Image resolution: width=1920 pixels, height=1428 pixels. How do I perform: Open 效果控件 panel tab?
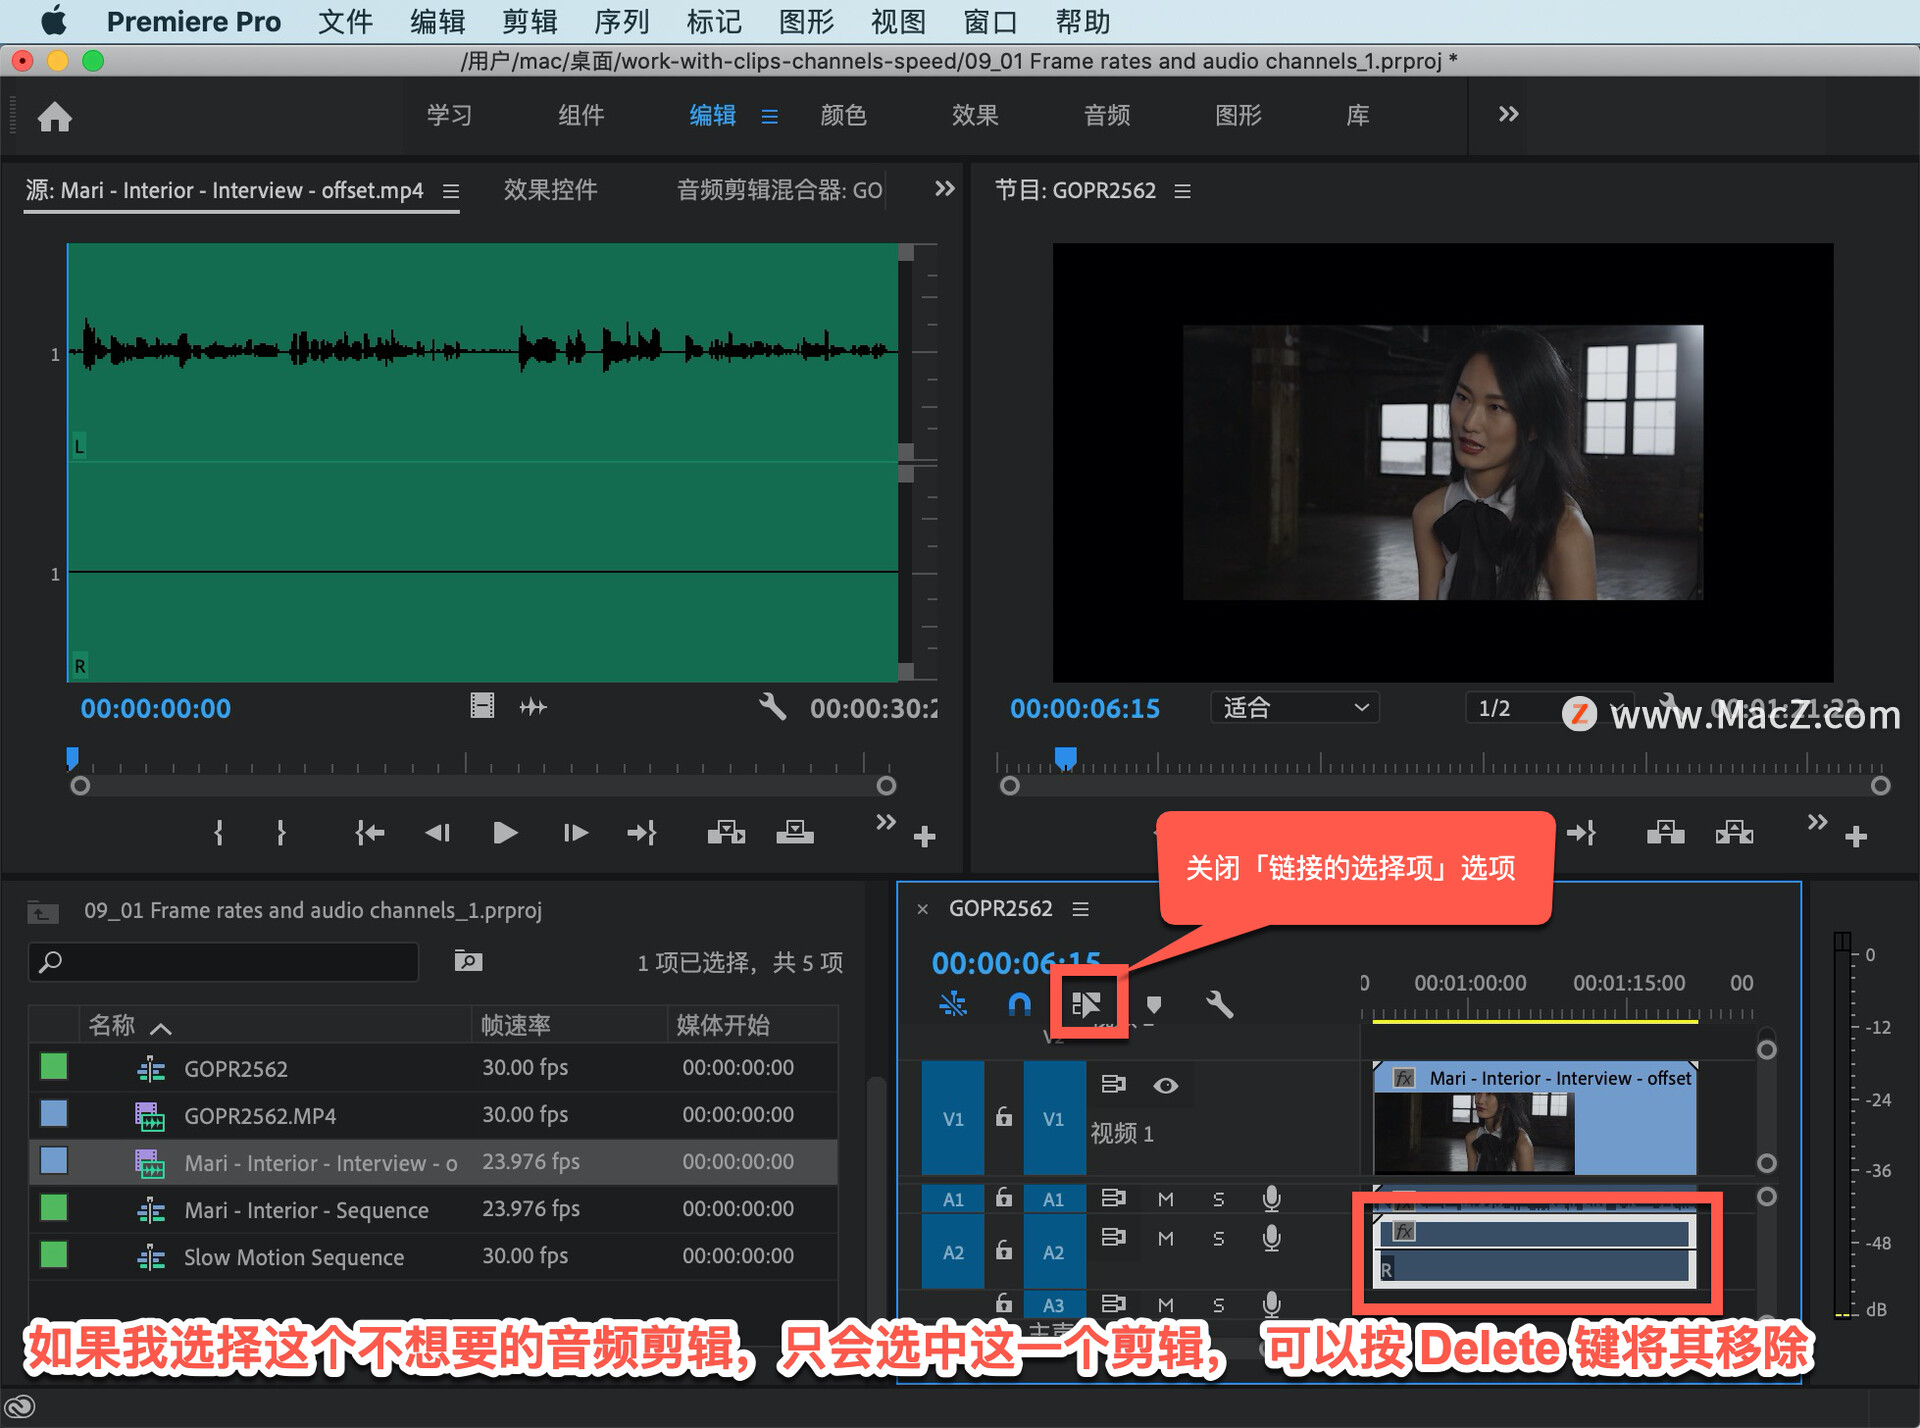point(551,189)
